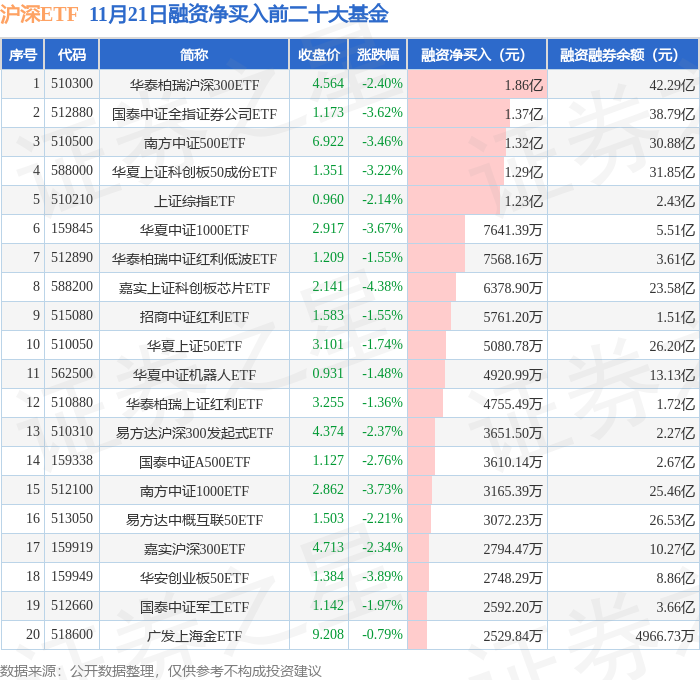The width and height of the screenshot is (700, 680).
Task: Click the 7641.39万 net buy value
Action: click(x=512, y=230)
